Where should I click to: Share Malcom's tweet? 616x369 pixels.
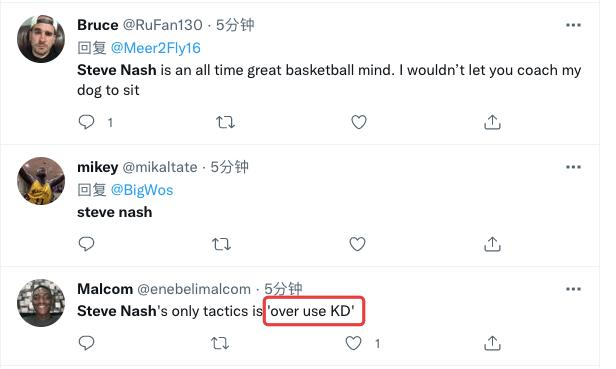click(x=492, y=343)
